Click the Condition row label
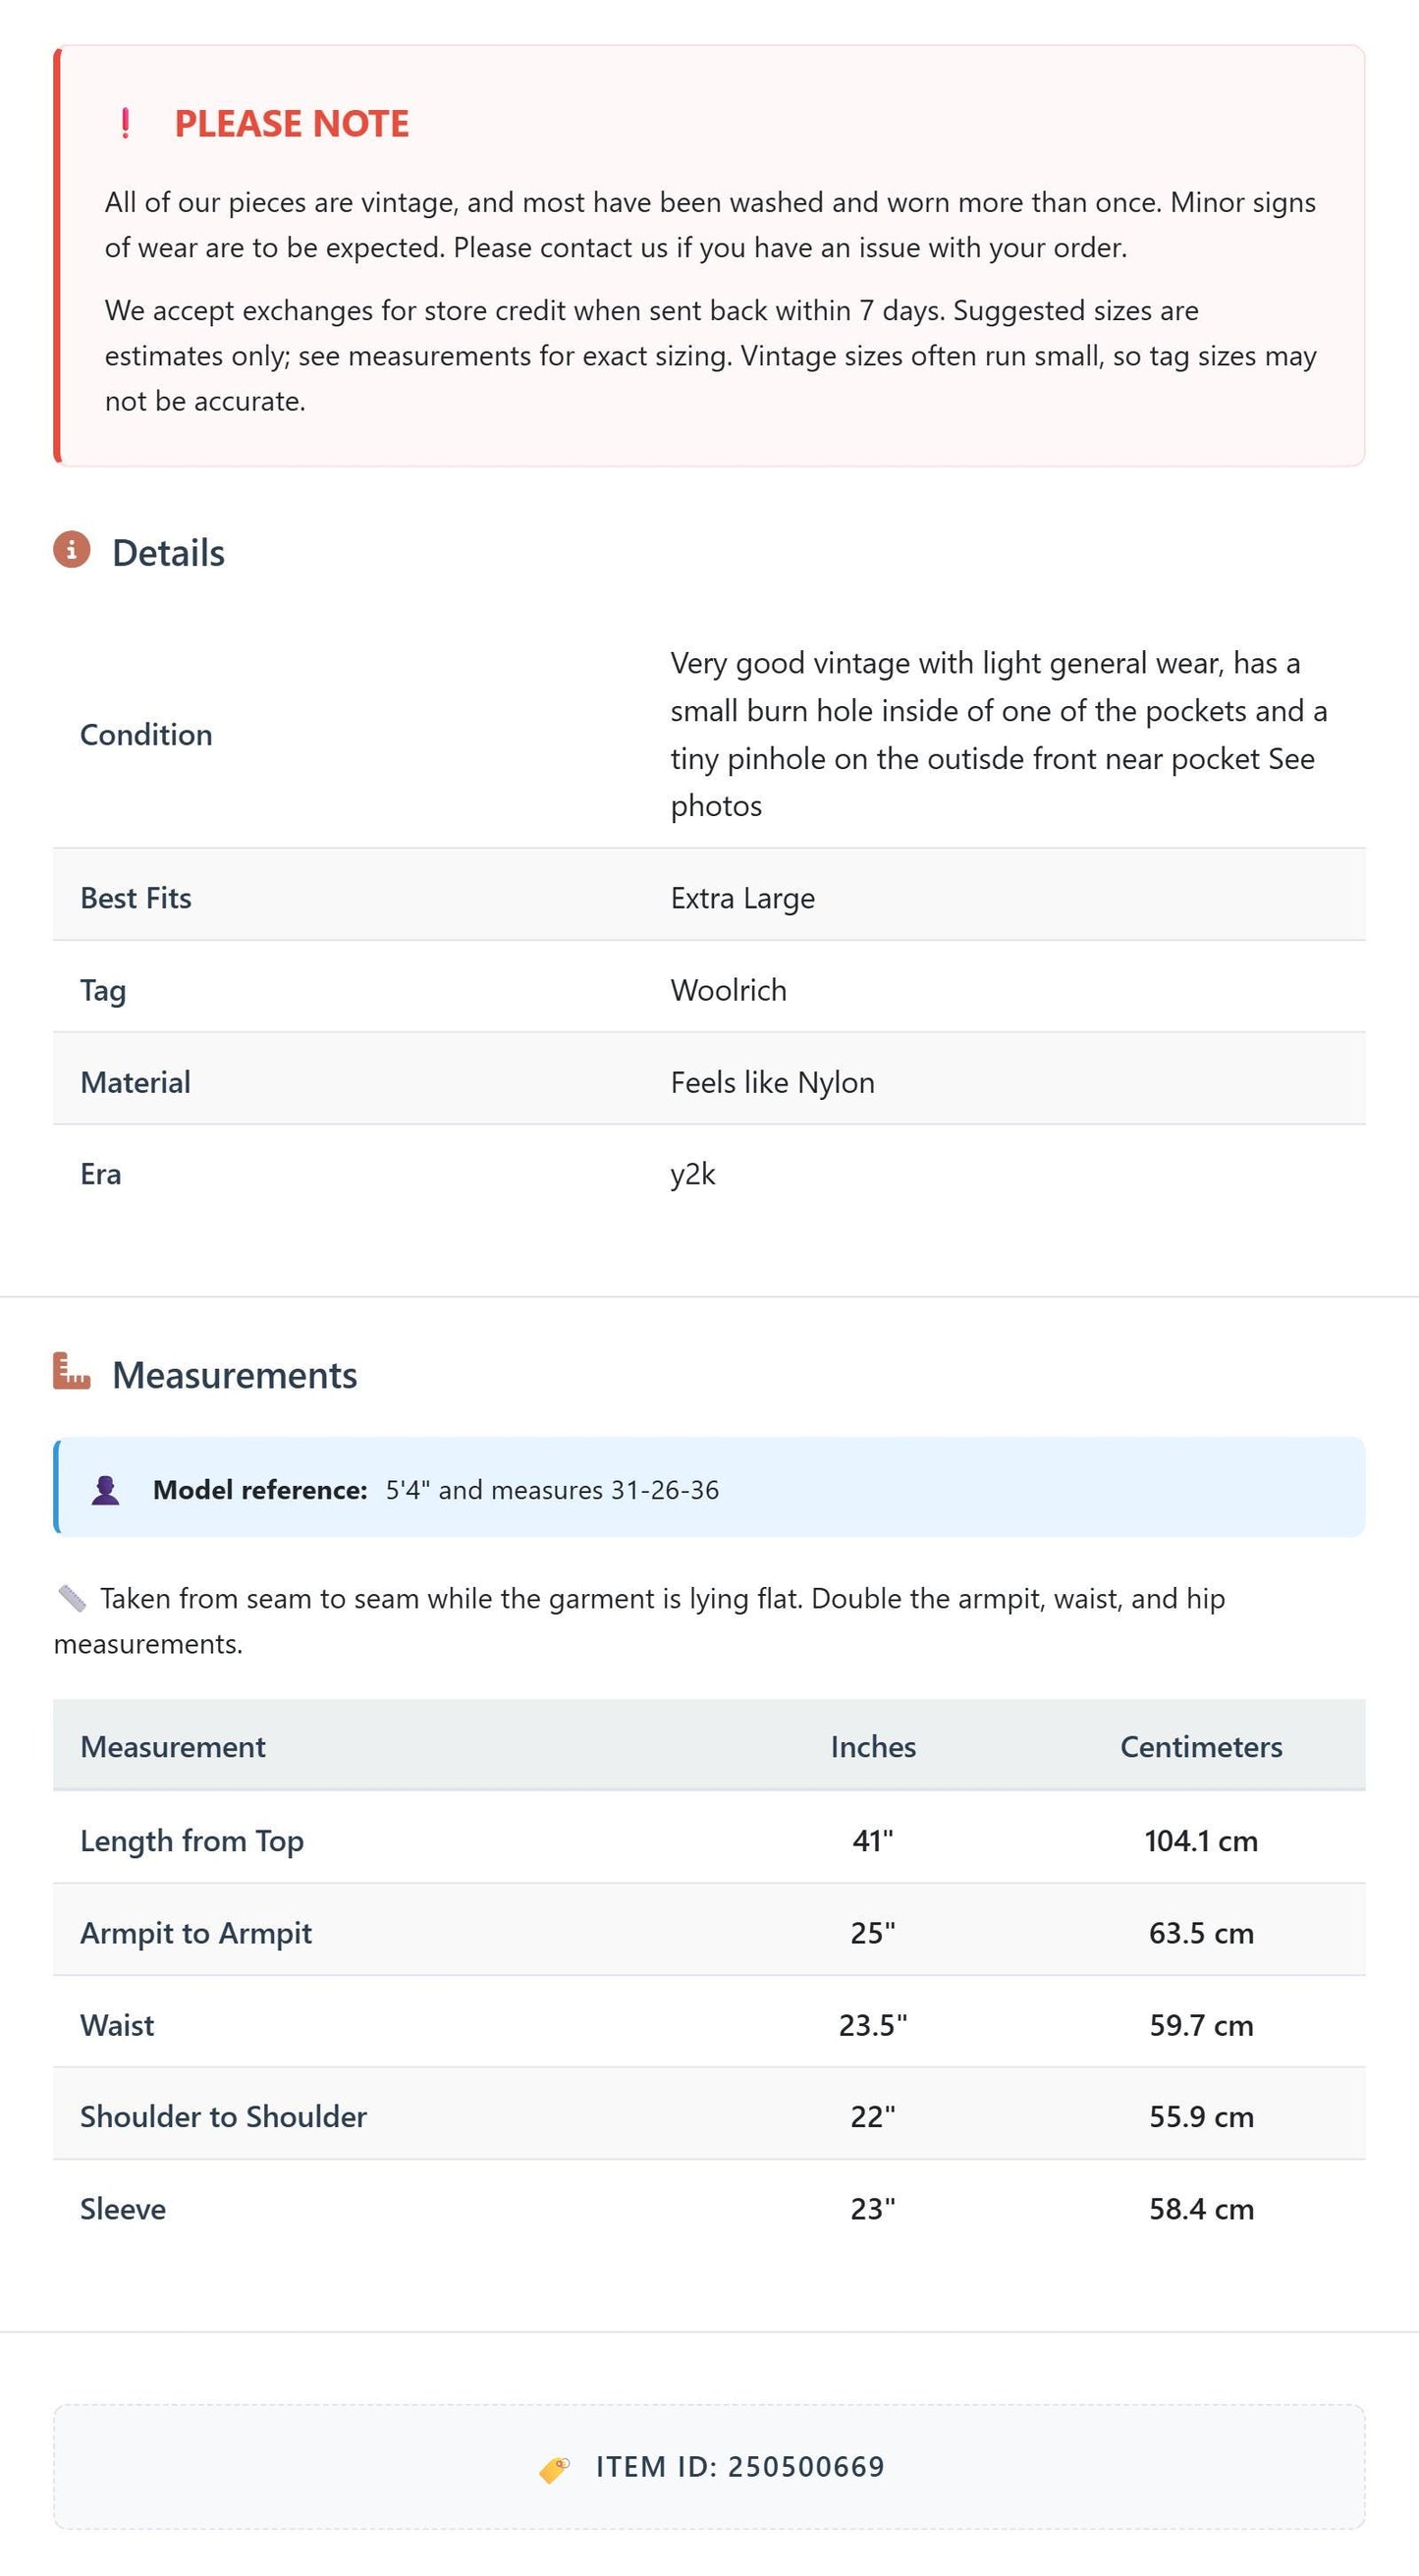This screenshot has height=2576, width=1419. 146,735
